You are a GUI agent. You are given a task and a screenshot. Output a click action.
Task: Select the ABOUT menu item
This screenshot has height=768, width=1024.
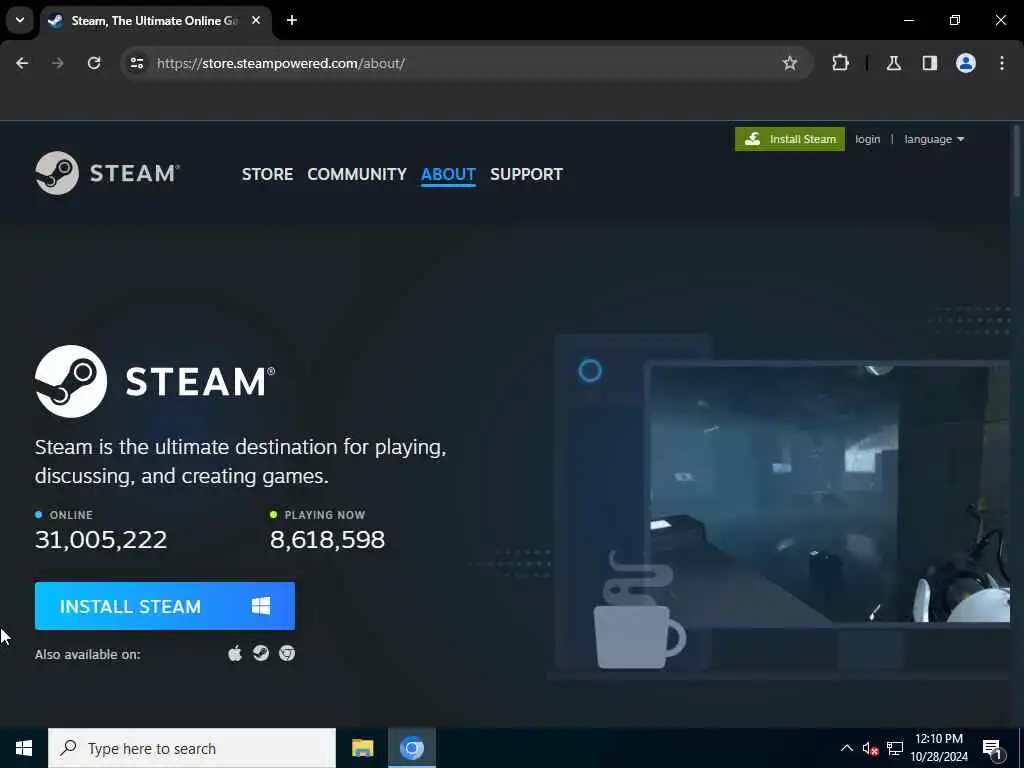pos(448,174)
